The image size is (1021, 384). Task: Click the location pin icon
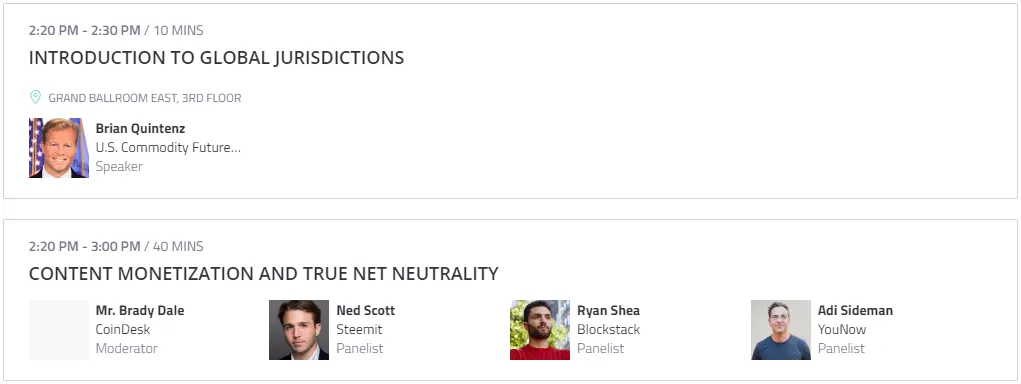(x=35, y=98)
